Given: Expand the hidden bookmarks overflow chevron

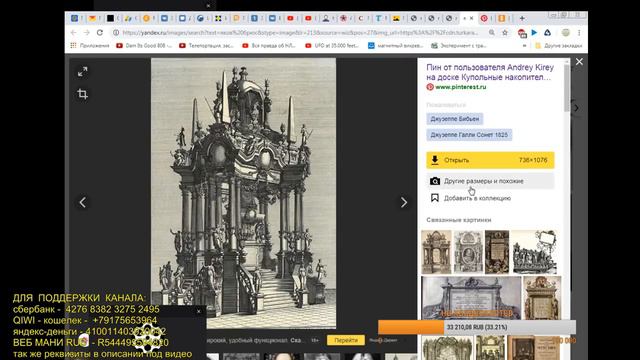Looking at the screenshot, I should click(x=524, y=46).
